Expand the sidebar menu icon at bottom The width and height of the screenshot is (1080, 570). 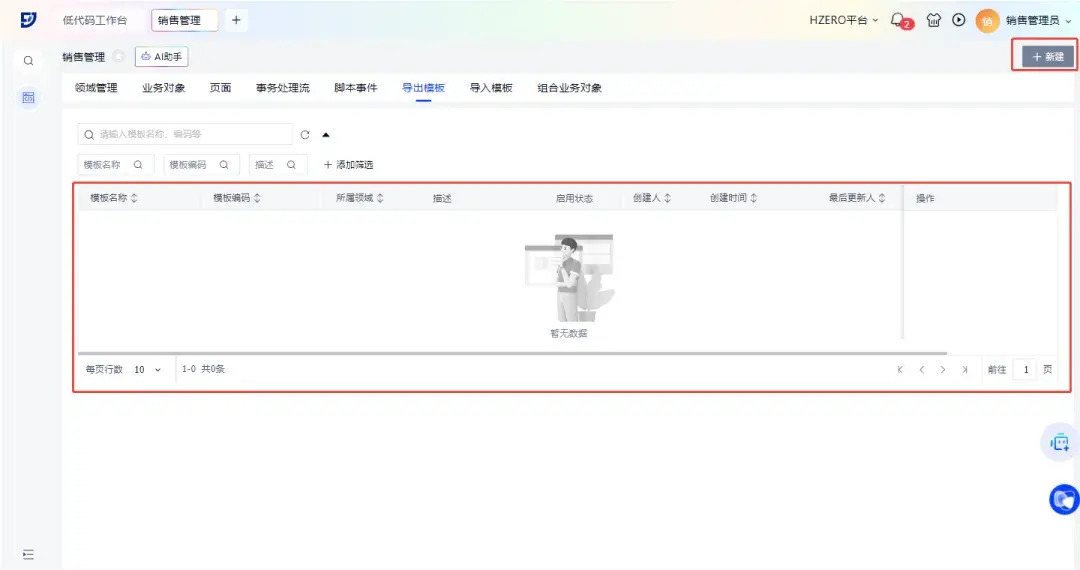[28, 555]
